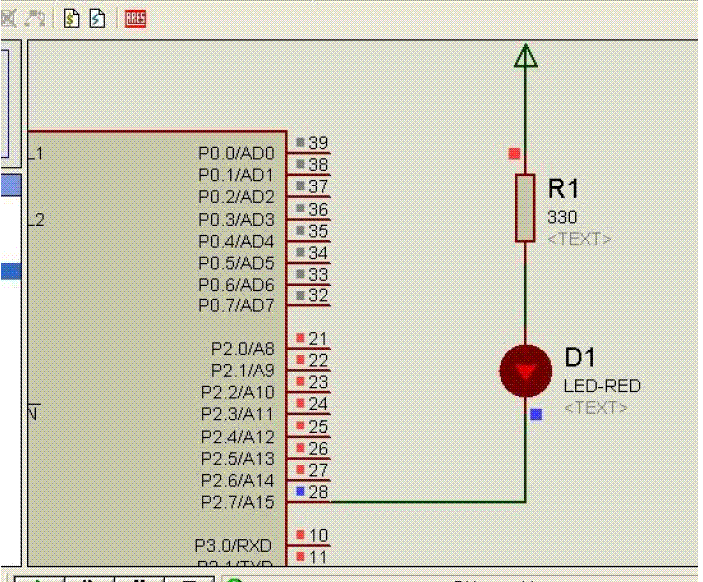Select the LED-RED value label
Image resolution: width=703 pixels, height=582 pixels.
pos(602,386)
